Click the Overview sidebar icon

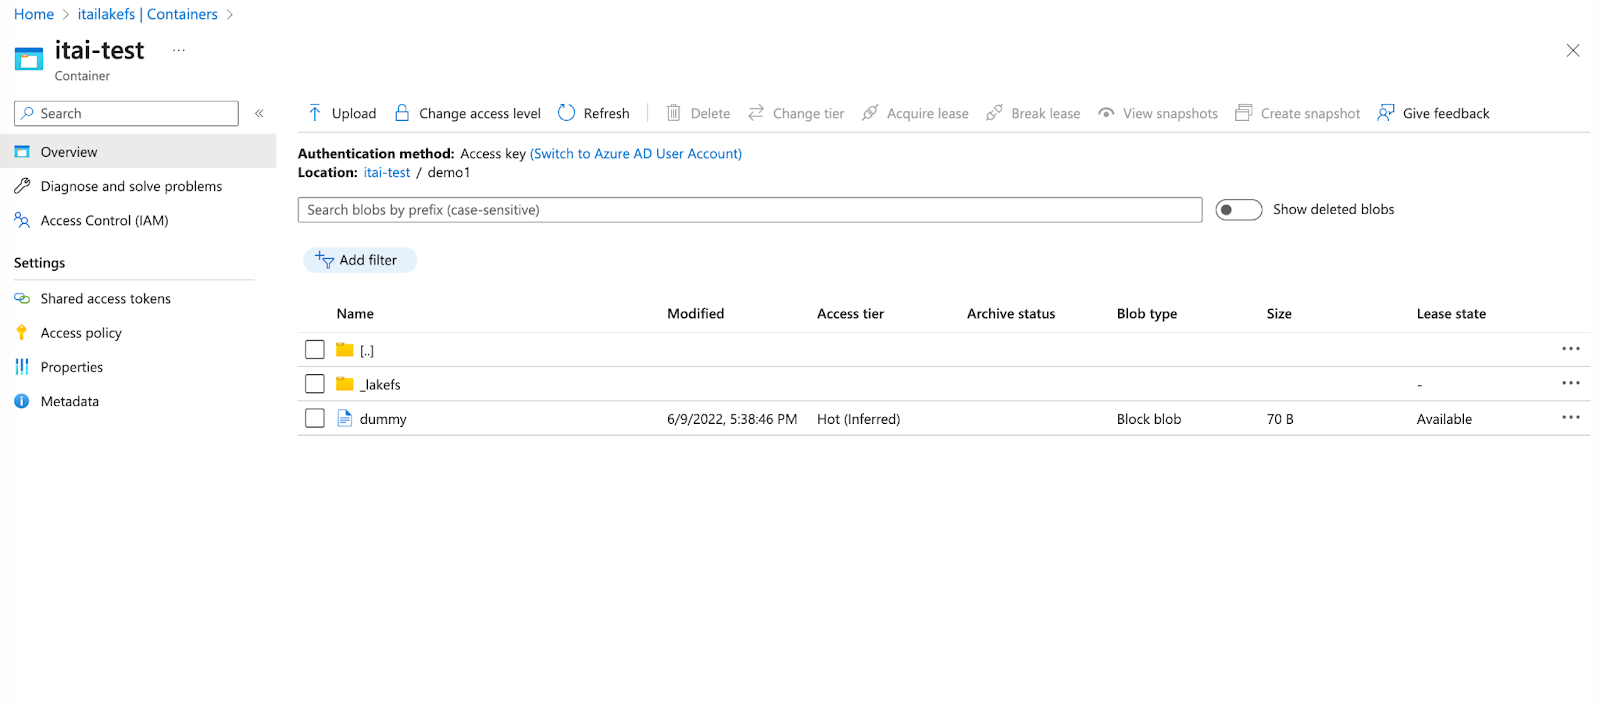(22, 152)
